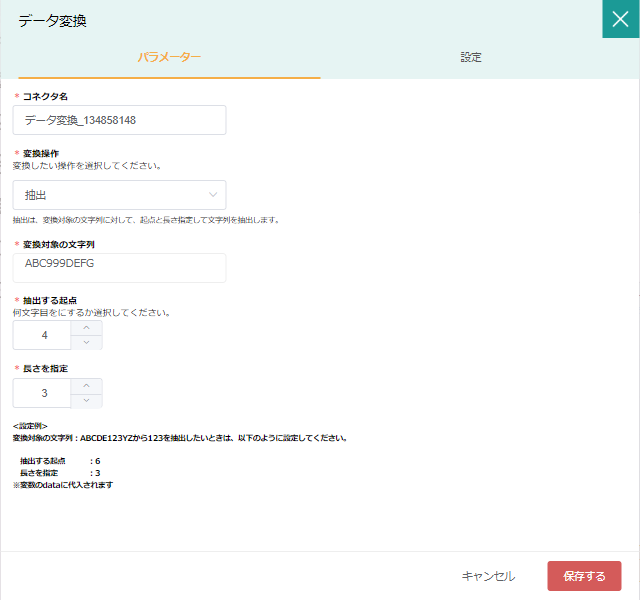The image size is (640, 600).
Task: Open the 設定 tab
Action: pyautogui.click(x=471, y=57)
